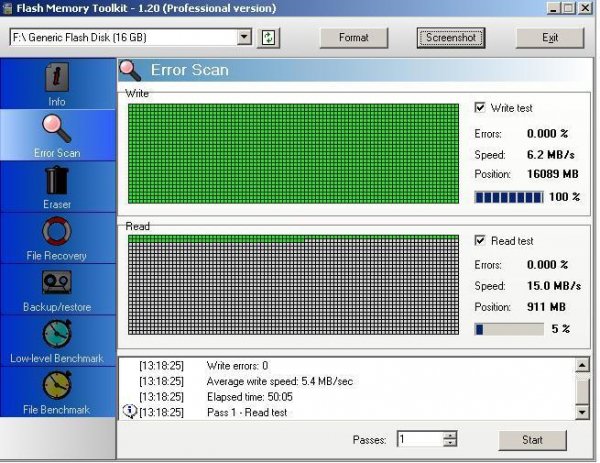
Task: Open the Eraser trash can tool
Action: point(57,180)
